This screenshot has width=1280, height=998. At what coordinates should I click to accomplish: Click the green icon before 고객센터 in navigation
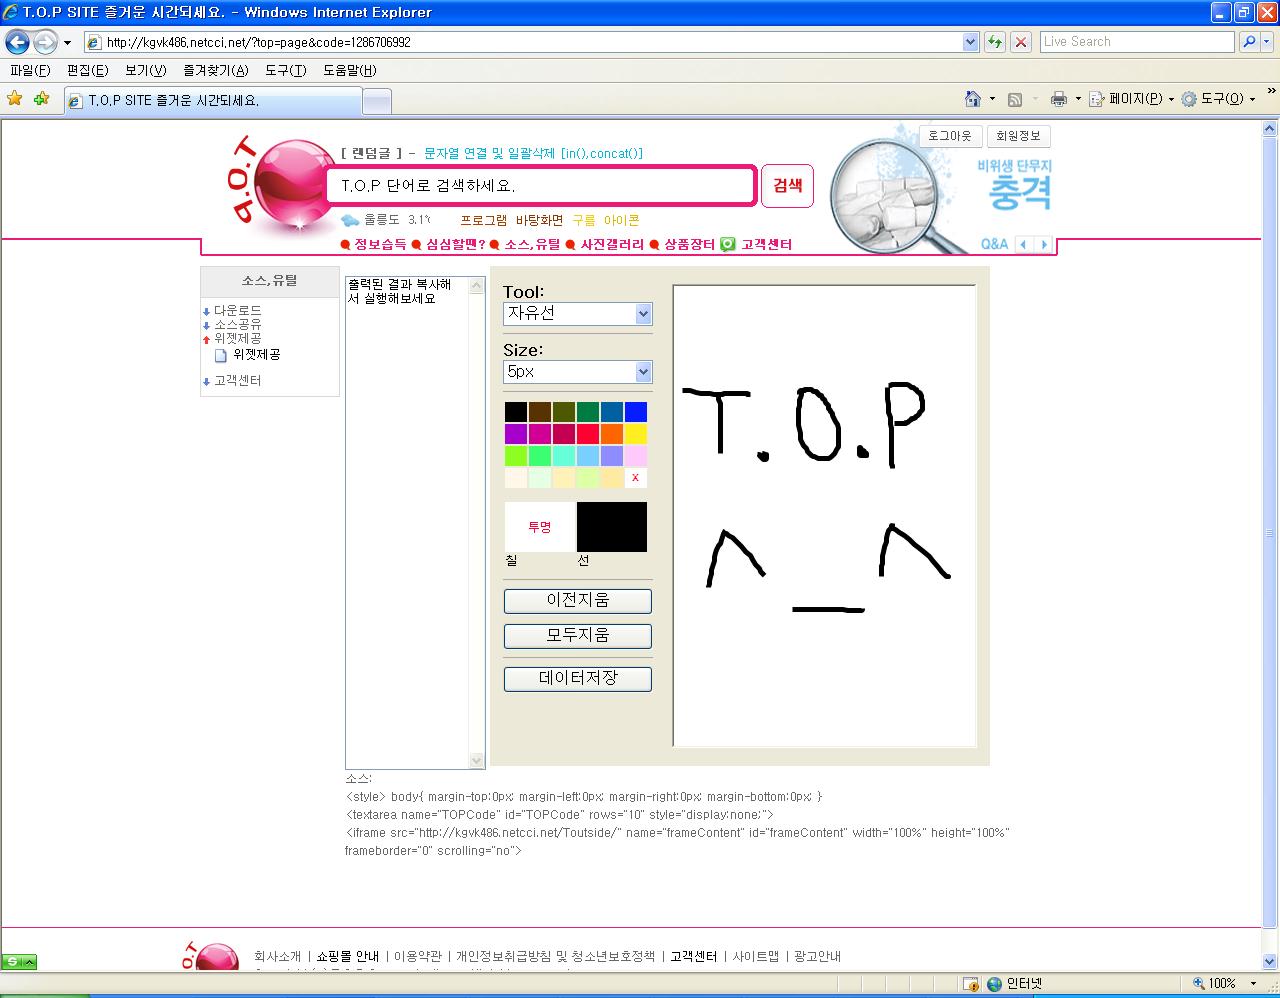point(728,244)
